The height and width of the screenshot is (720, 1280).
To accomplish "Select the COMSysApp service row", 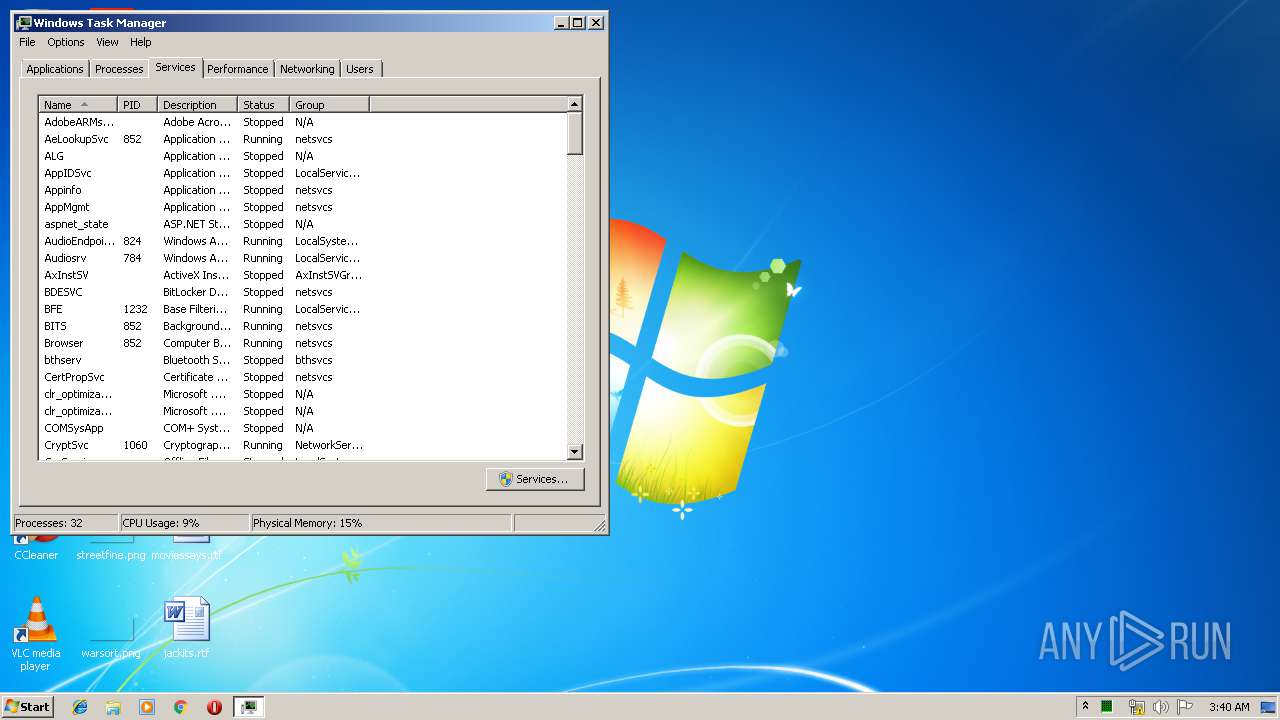I will [x=302, y=428].
